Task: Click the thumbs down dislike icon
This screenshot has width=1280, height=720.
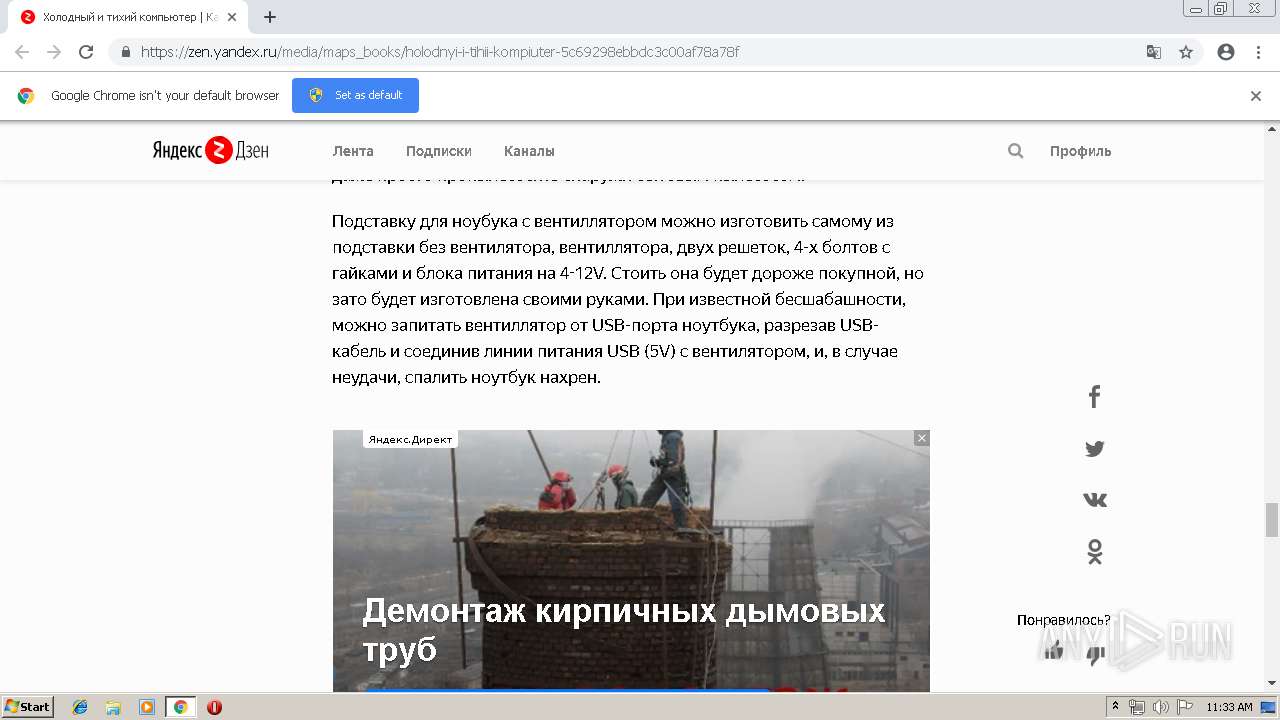Action: (x=1096, y=655)
